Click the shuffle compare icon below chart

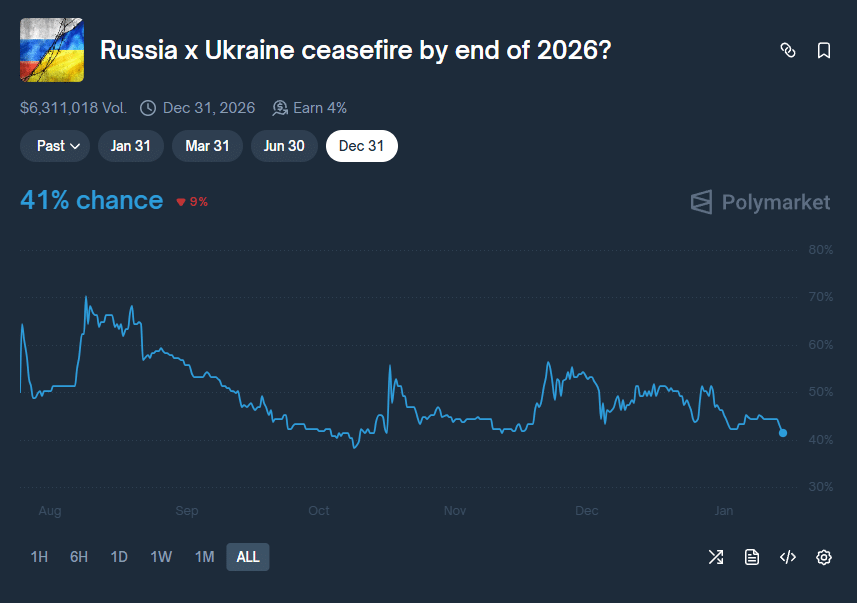(716, 557)
